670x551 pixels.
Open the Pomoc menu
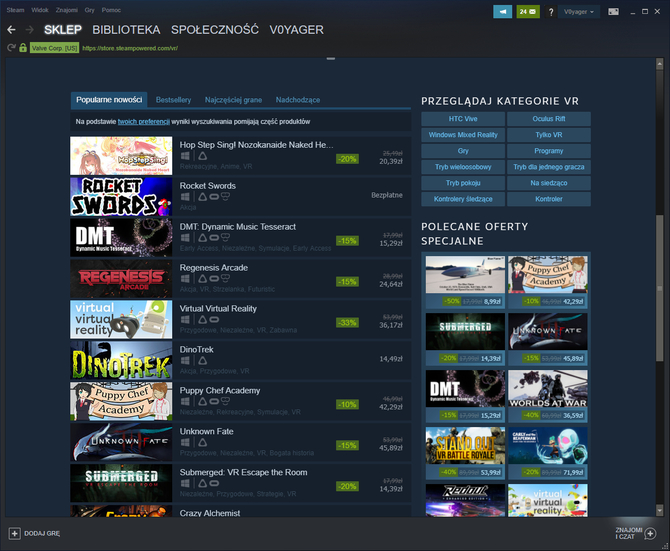tap(111, 10)
